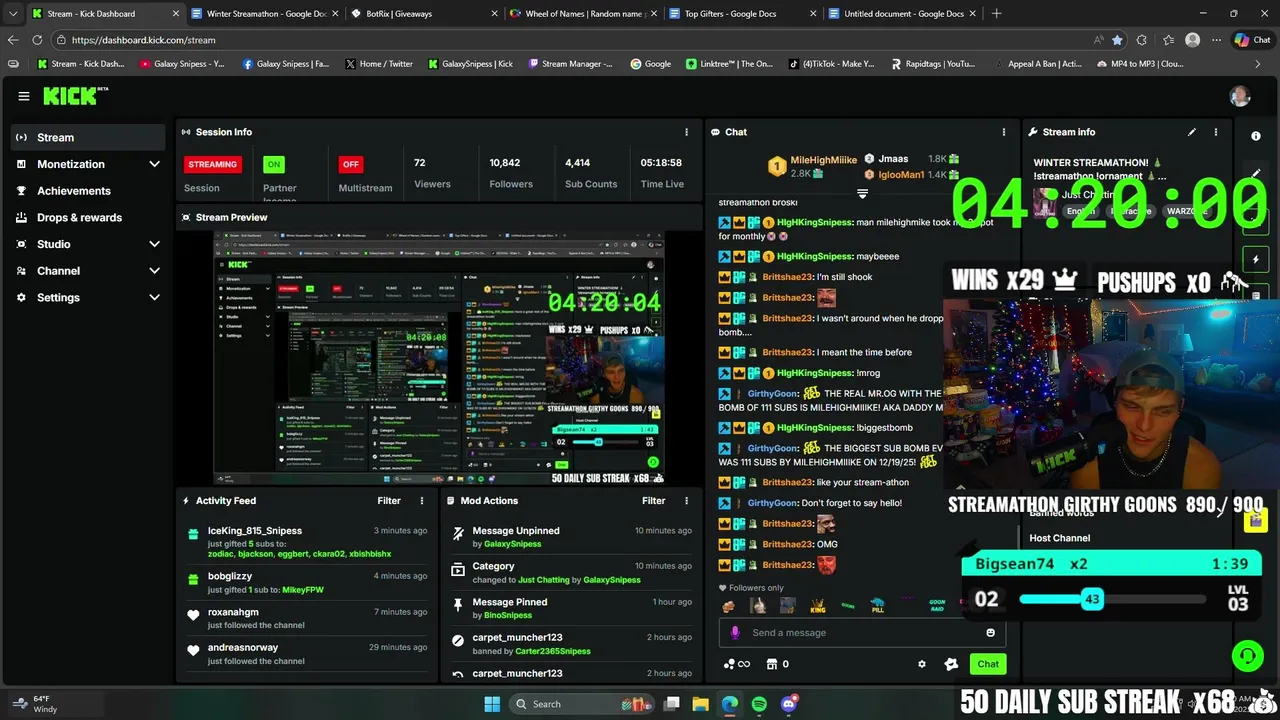This screenshot has height=720, width=1280.
Task: Switch to BotRix Giveaways tab
Action: click(424, 14)
